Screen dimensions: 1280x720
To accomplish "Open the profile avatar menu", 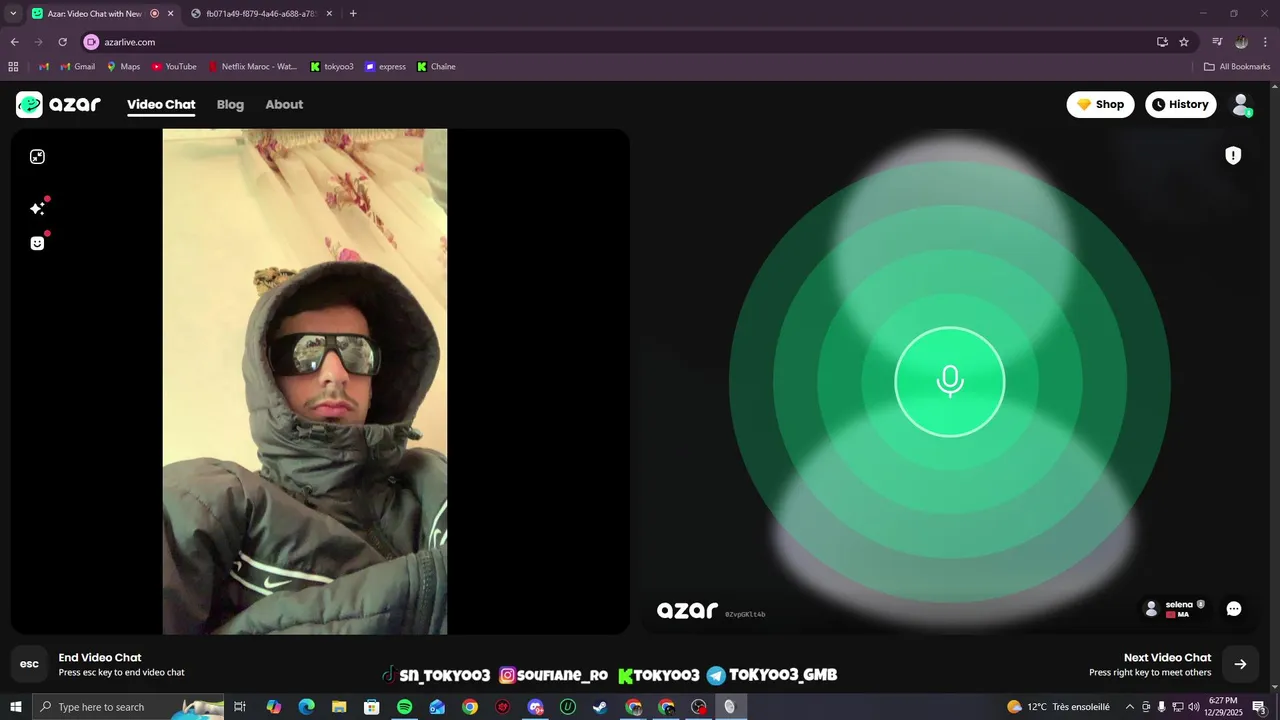I will coord(1241,104).
